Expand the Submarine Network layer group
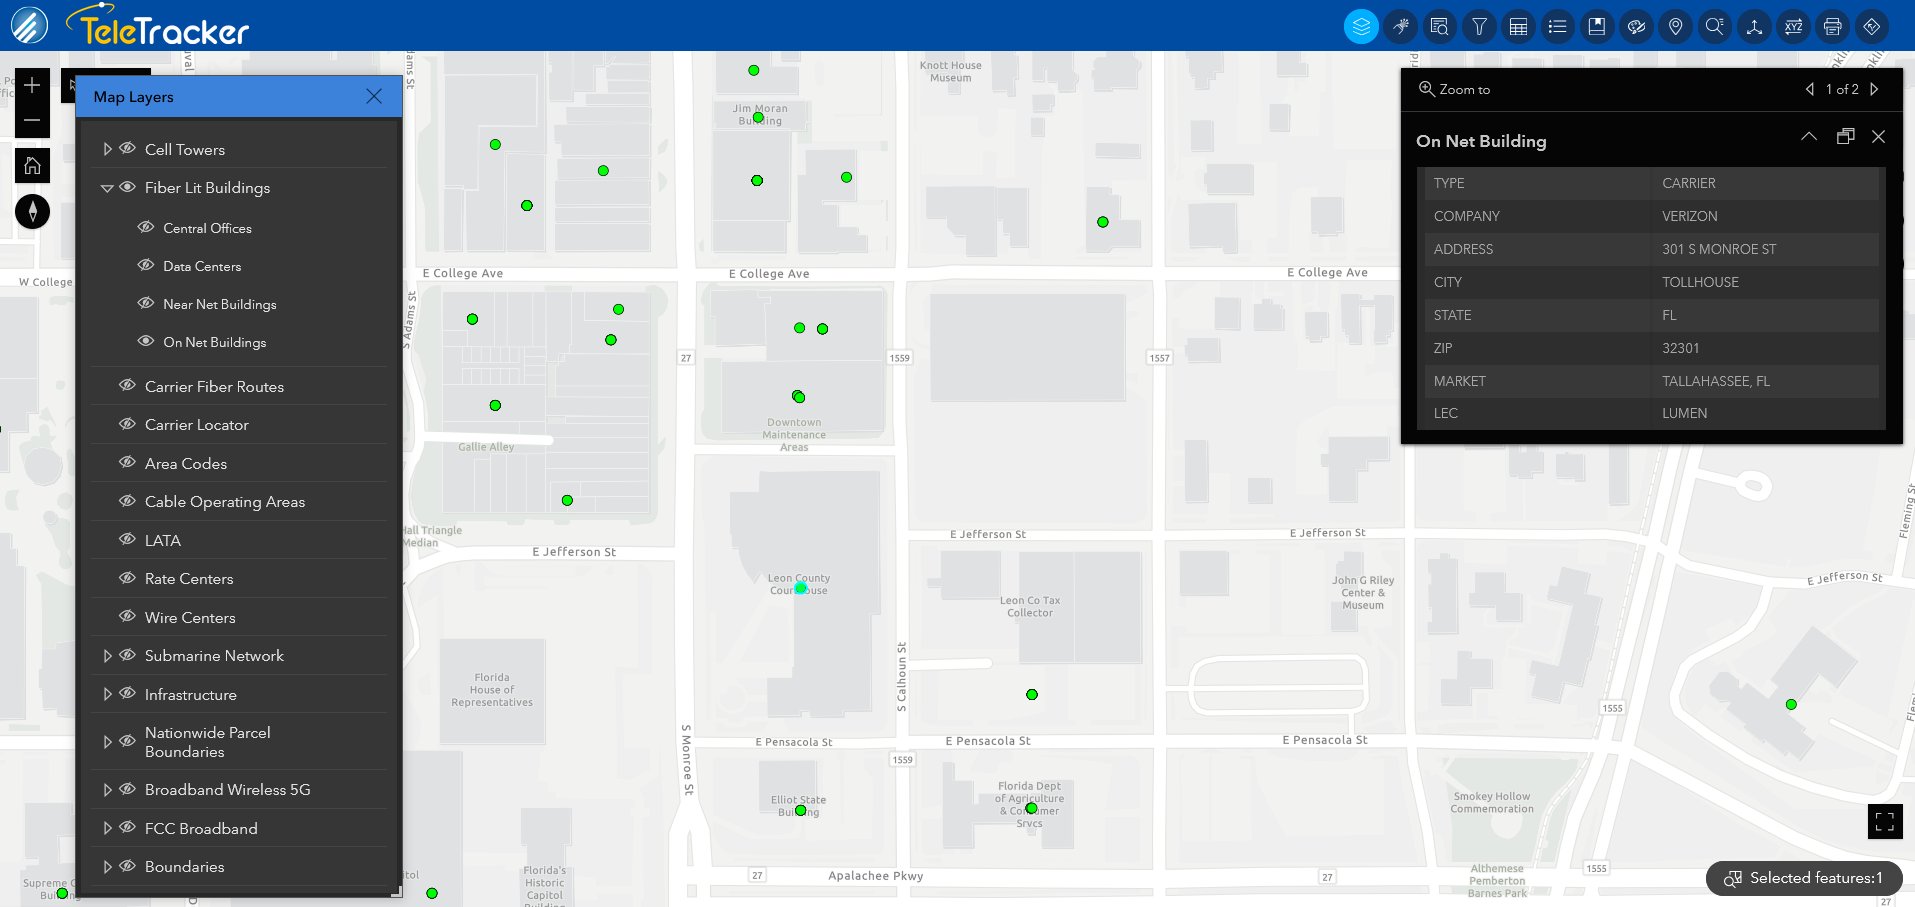1915x907 pixels. point(107,655)
